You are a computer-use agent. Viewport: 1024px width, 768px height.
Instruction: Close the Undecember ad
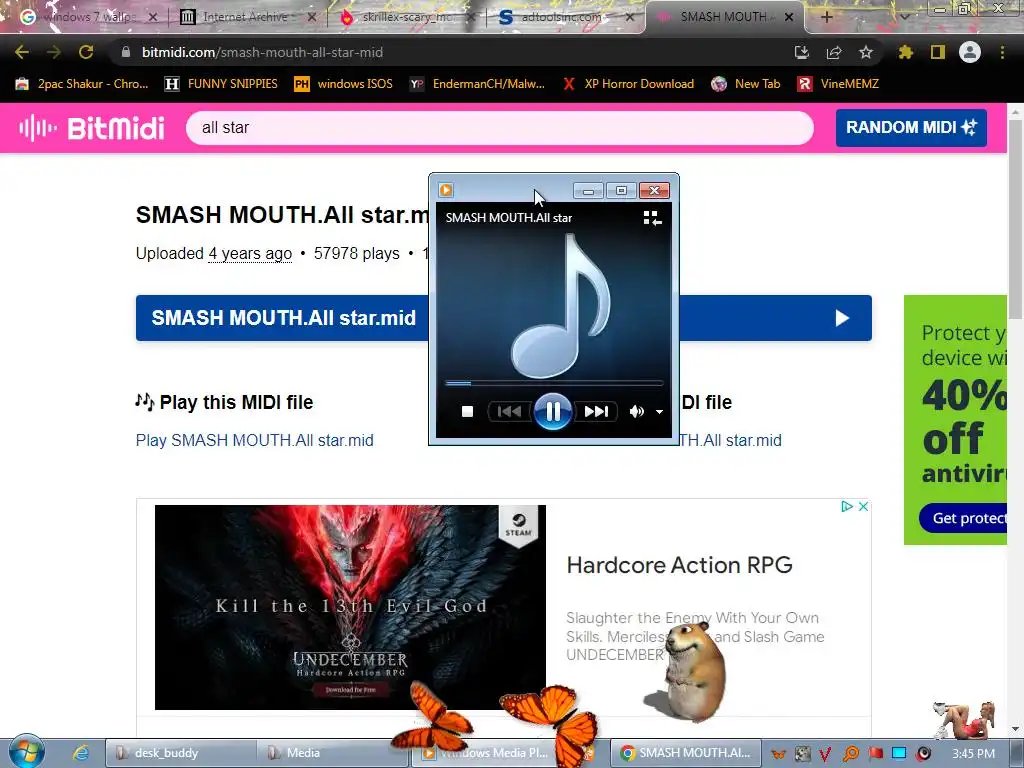[863, 506]
